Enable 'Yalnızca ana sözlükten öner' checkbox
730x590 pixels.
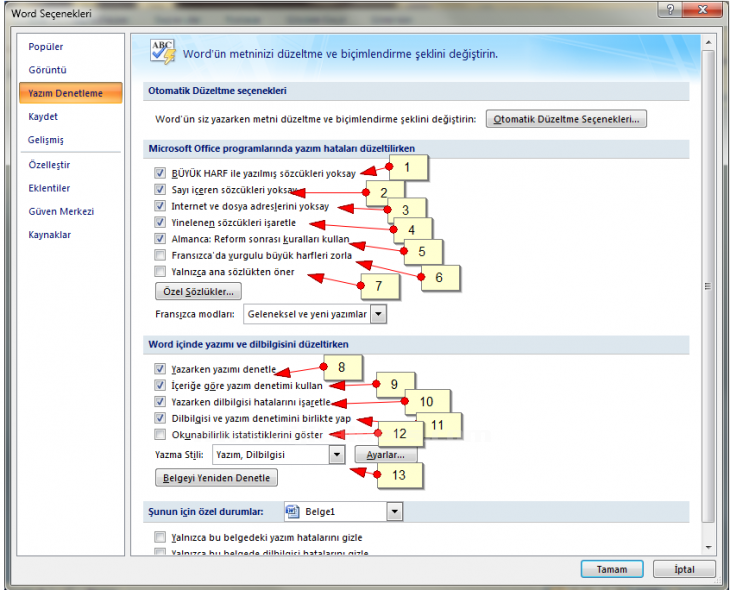(160, 271)
